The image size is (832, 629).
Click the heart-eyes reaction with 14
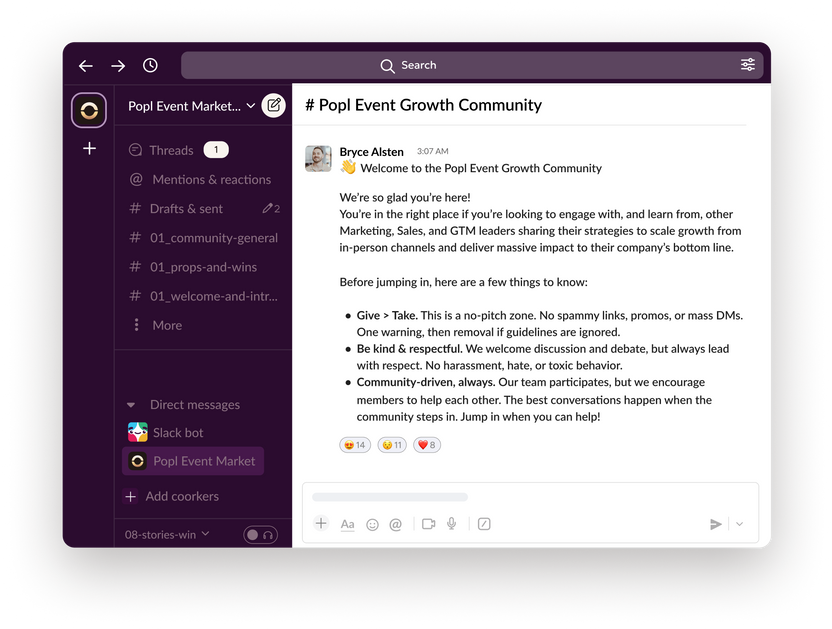coord(355,445)
